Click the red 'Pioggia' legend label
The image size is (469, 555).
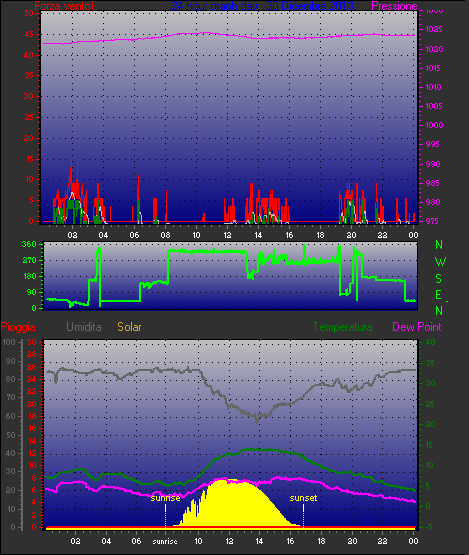[18, 327]
